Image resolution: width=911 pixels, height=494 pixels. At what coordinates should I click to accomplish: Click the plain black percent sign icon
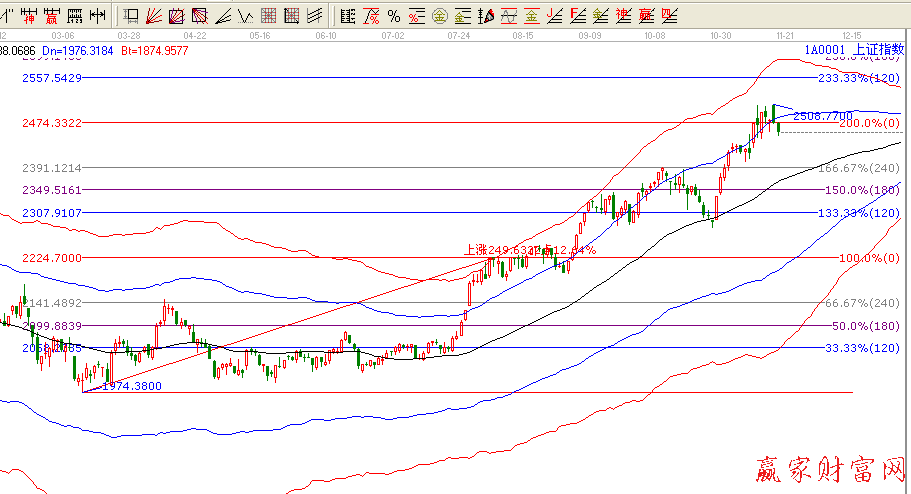click(394, 16)
